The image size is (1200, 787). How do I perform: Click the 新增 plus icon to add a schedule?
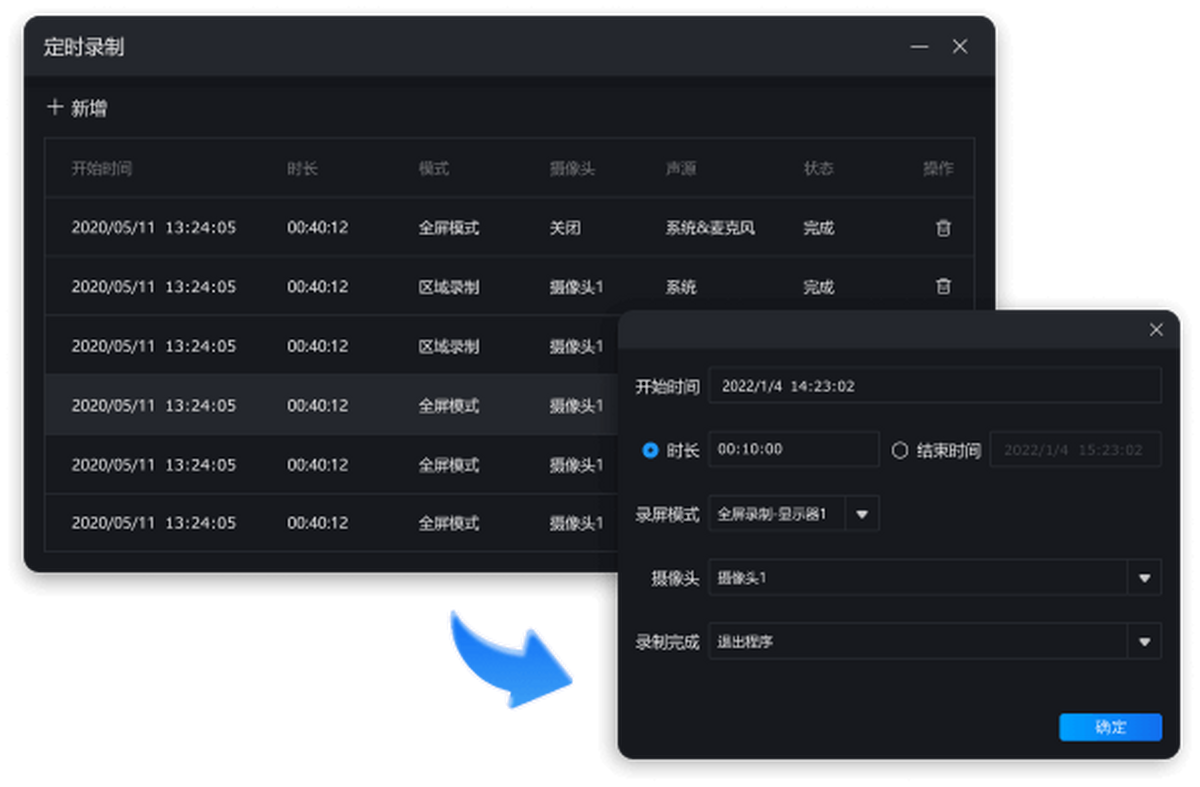click(55, 108)
